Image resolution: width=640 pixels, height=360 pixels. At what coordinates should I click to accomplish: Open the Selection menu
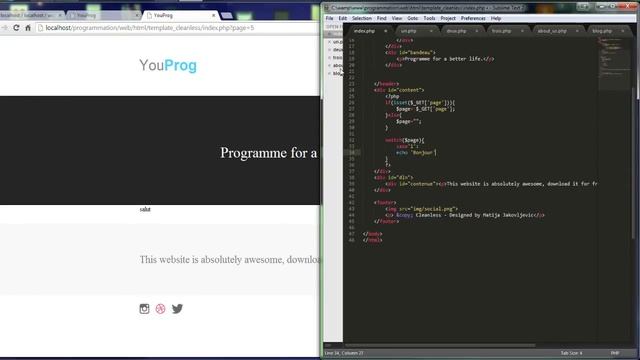(x=362, y=18)
